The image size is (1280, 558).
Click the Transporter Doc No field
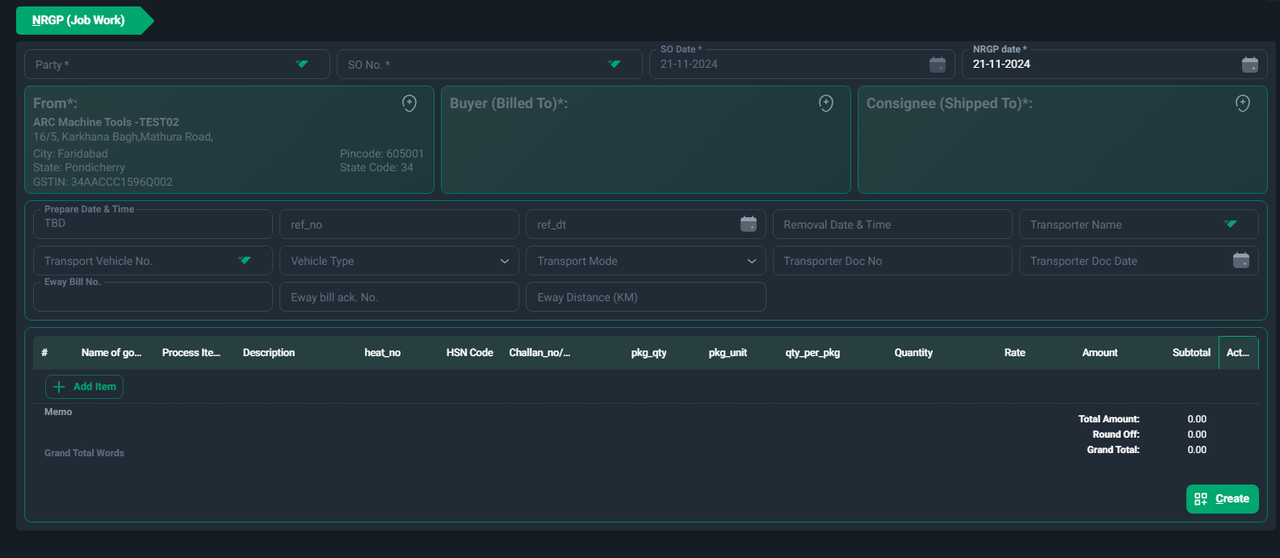point(892,261)
